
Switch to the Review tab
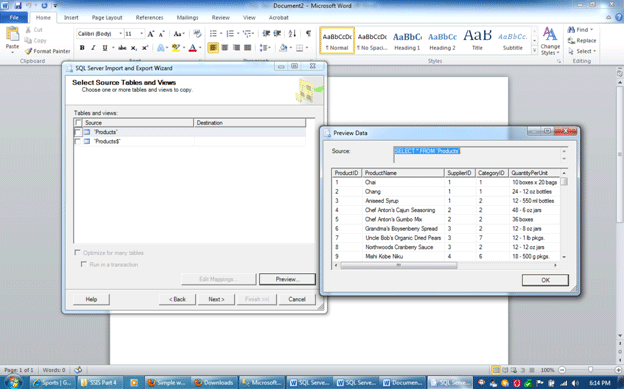(220, 18)
